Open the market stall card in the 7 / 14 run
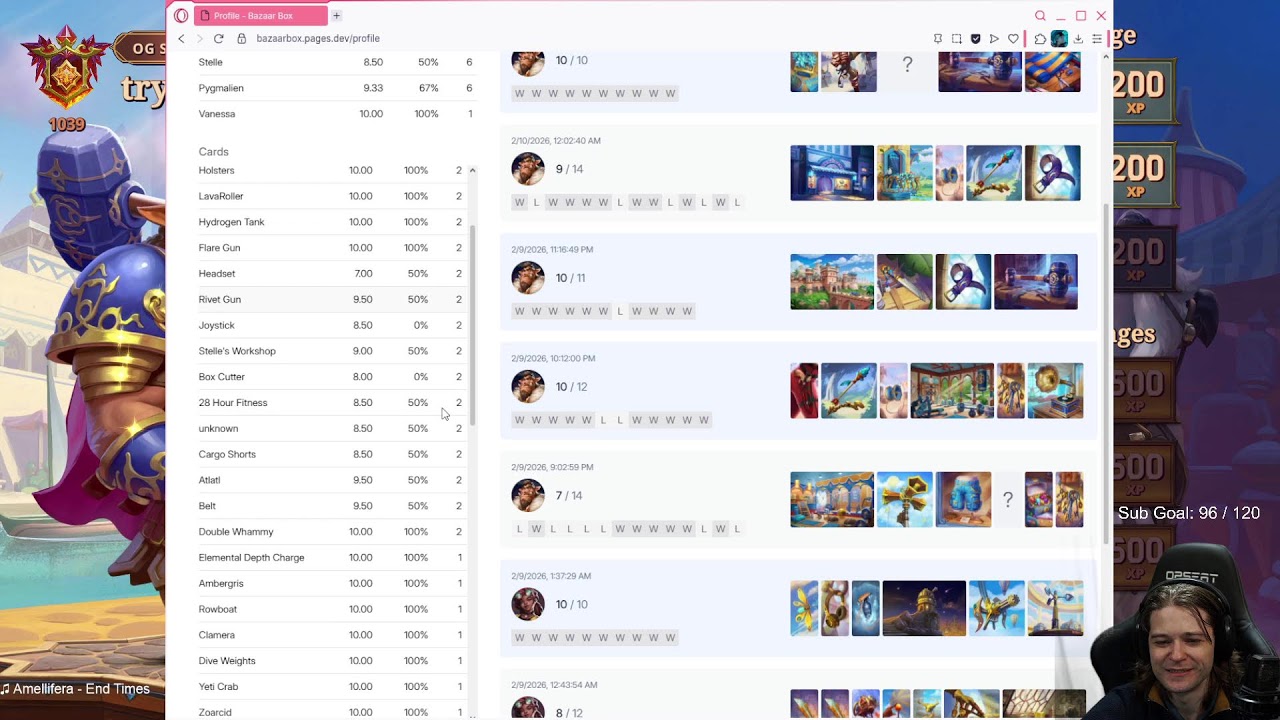This screenshot has height=720, width=1280. [832, 500]
